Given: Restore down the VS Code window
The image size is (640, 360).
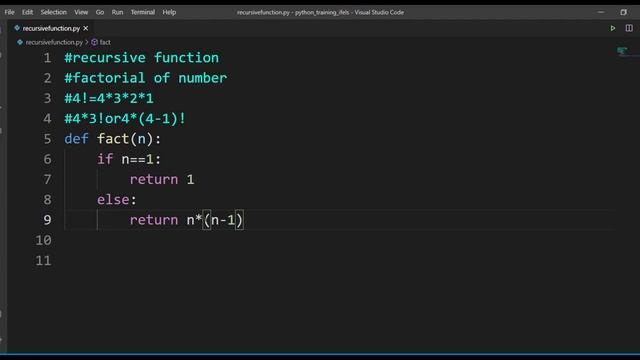Looking at the screenshot, I should click(623, 12).
